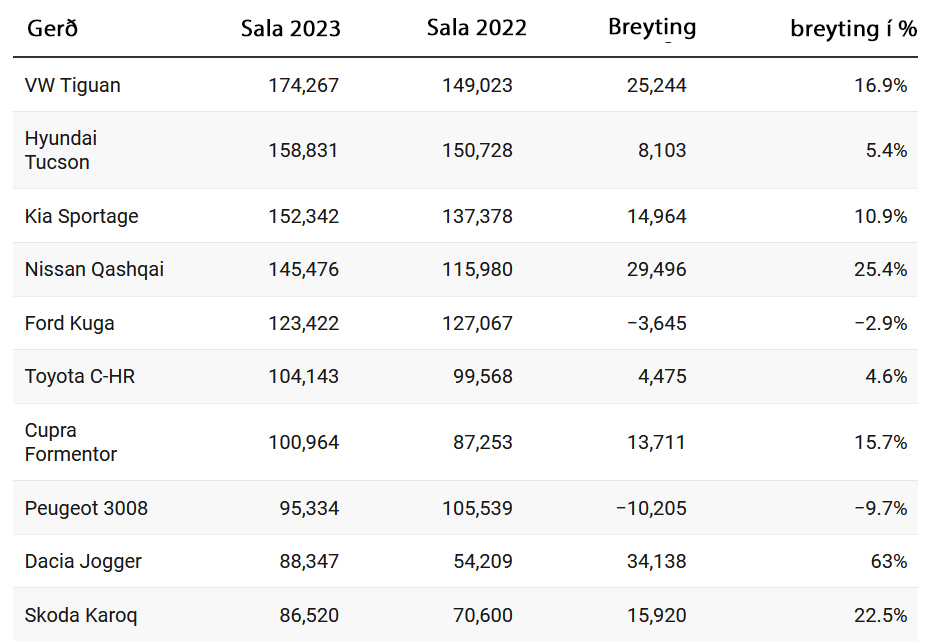
Task: Sort by Sala 2023 column header
Action: click(290, 29)
